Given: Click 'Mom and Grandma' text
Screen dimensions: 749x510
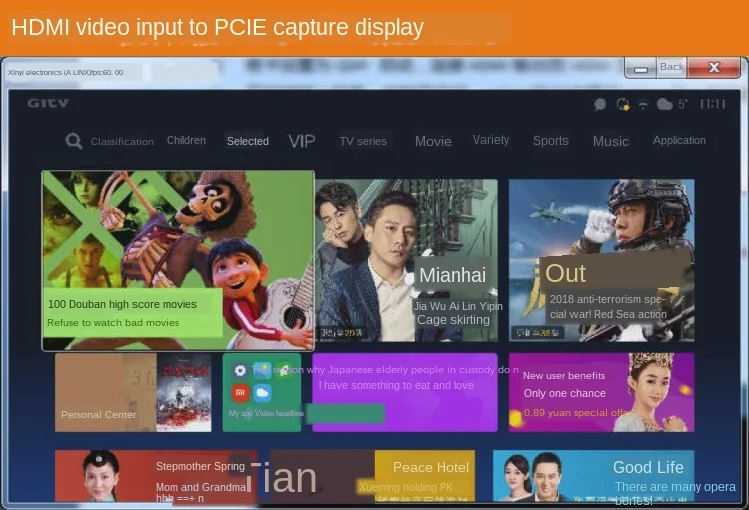Looking at the screenshot, I should (201, 487).
